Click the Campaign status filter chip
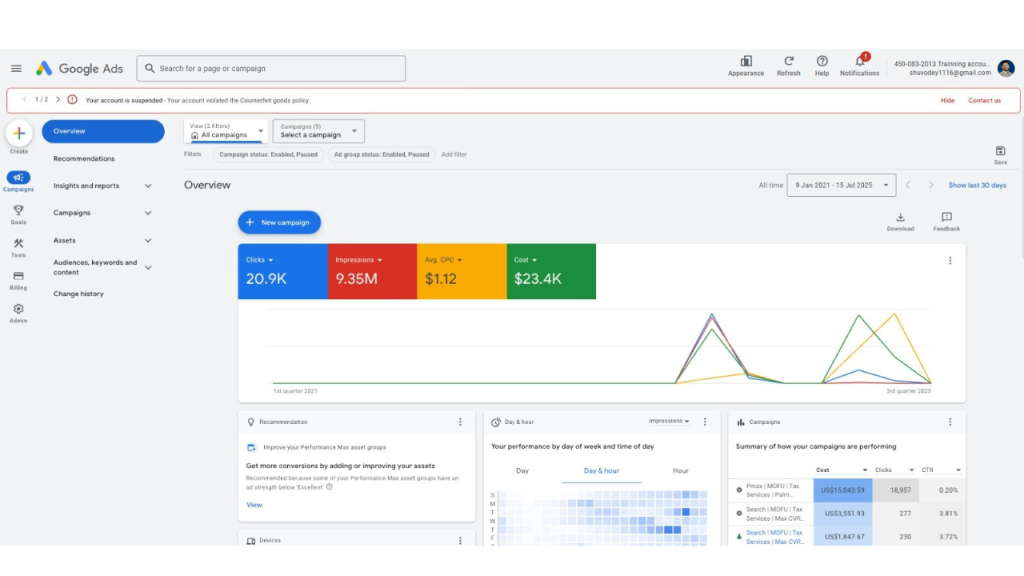The image size is (1024, 576). [x=268, y=155]
